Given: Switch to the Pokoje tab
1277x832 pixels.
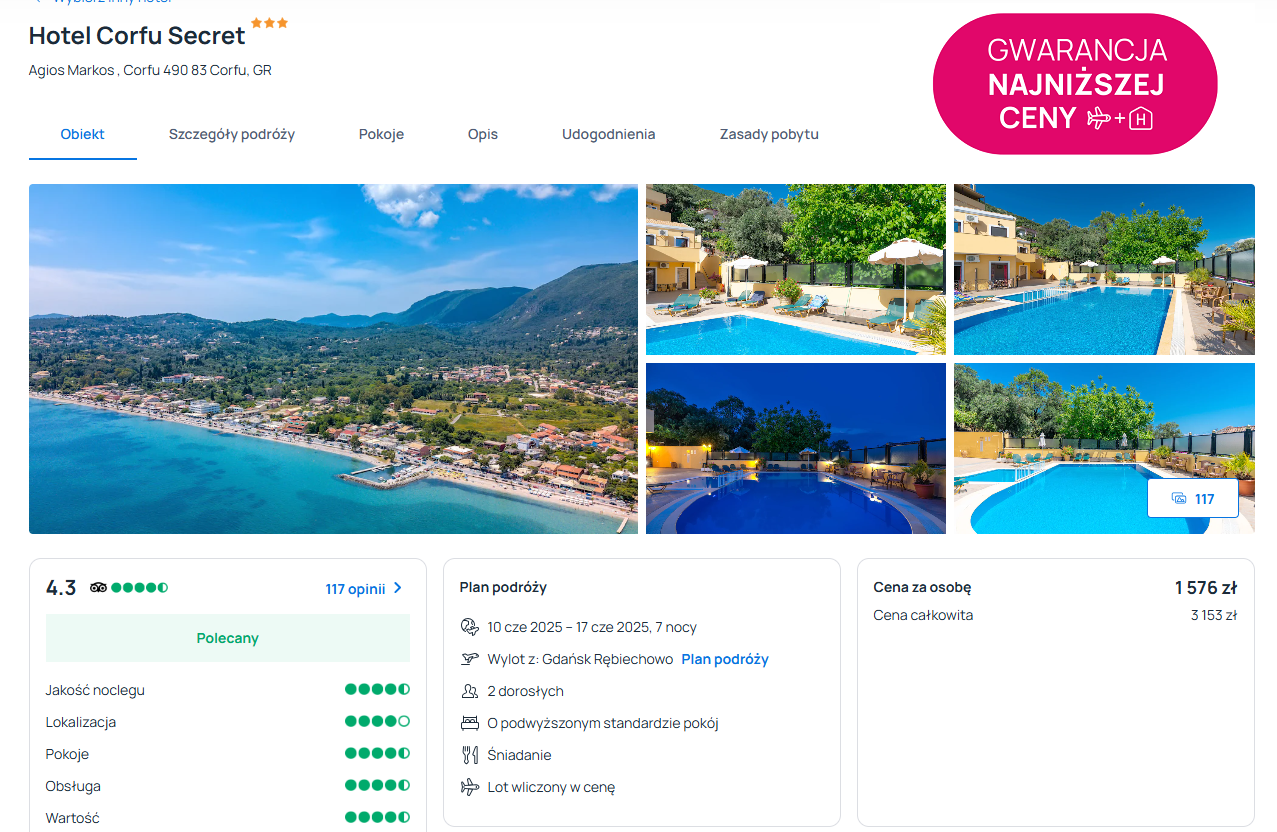Looking at the screenshot, I should [381, 134].
